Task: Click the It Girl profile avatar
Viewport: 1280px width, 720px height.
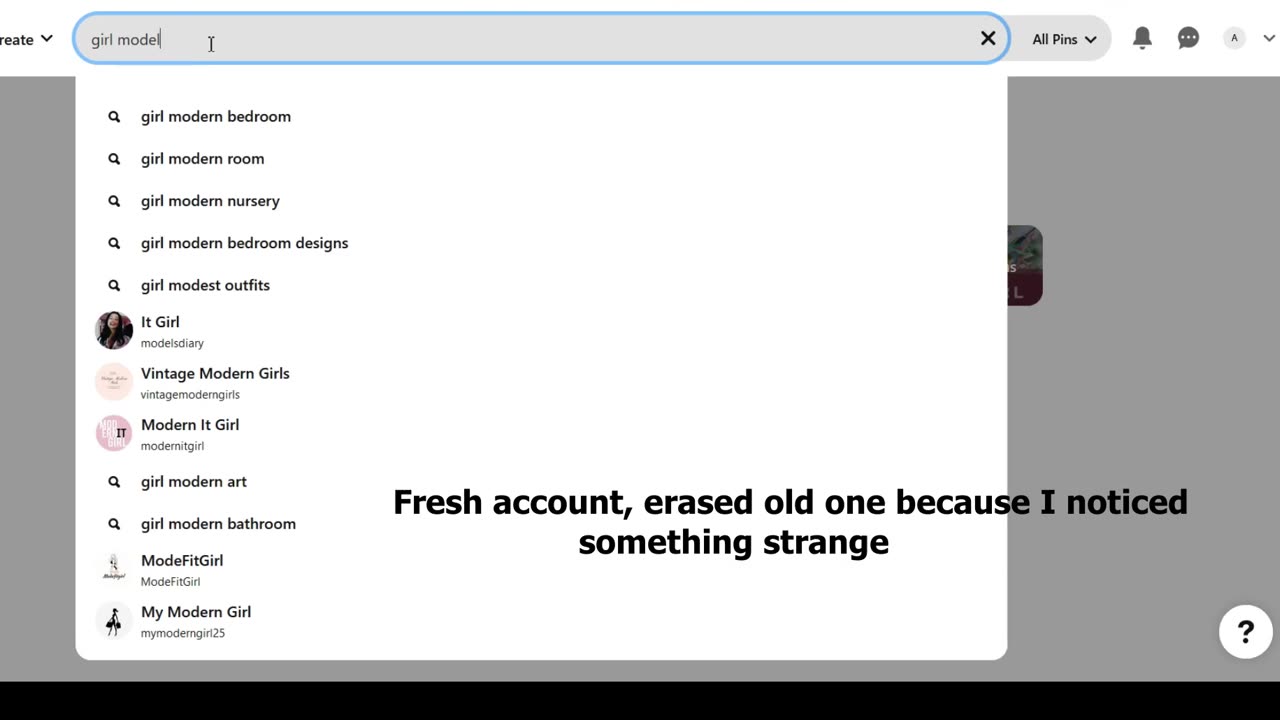Action: point(114,331)
